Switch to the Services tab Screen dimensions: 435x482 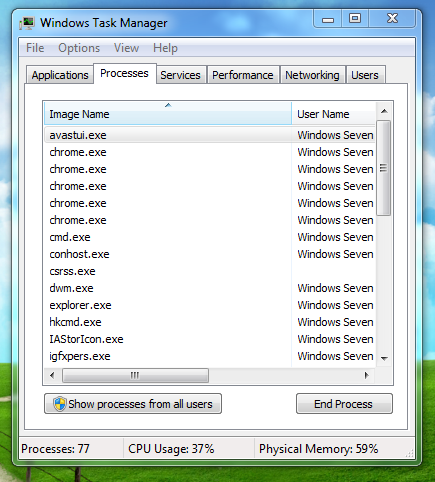coord(180,75)
